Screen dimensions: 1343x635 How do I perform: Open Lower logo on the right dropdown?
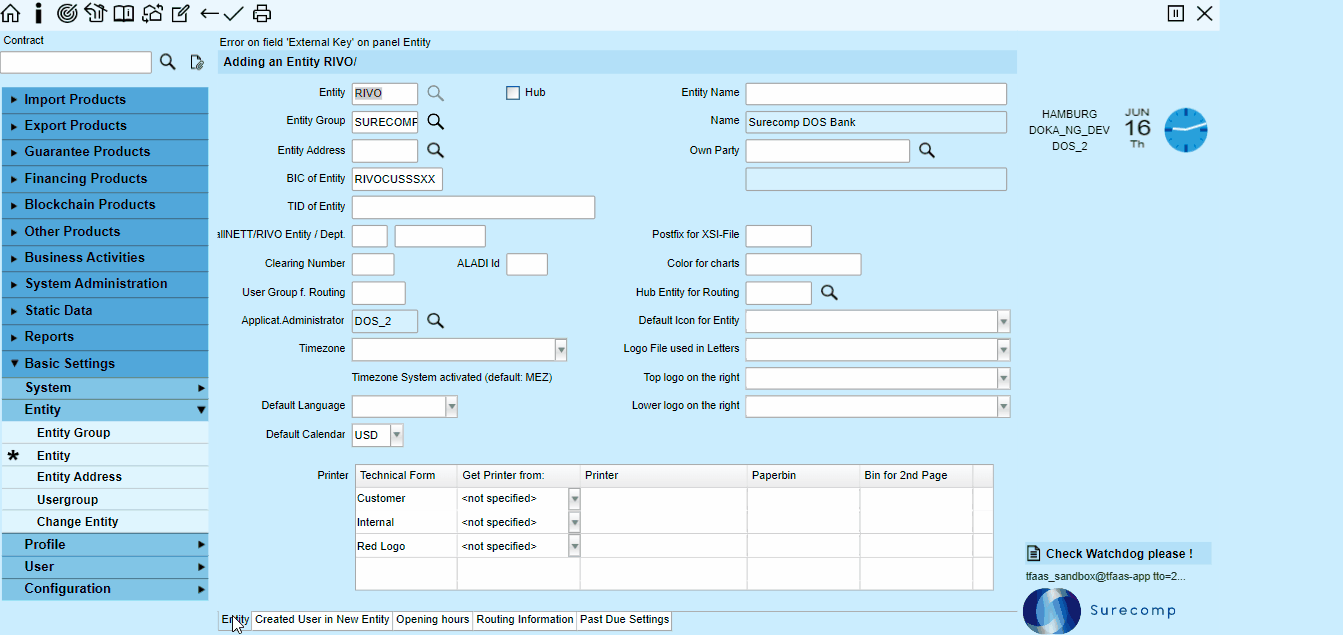point(1004,406)
